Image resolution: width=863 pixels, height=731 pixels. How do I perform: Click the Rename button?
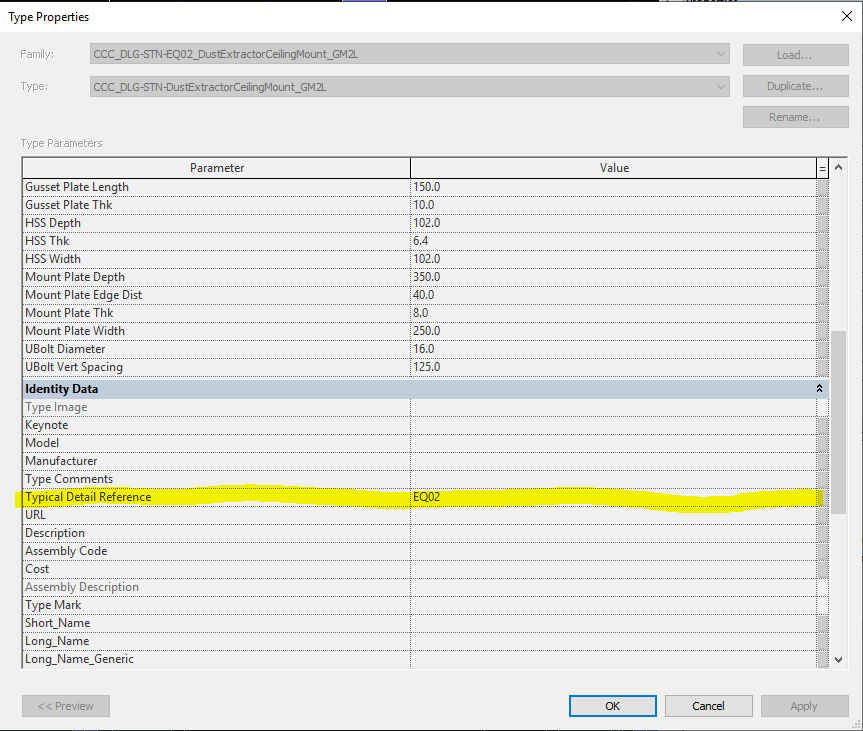point(794,117)
